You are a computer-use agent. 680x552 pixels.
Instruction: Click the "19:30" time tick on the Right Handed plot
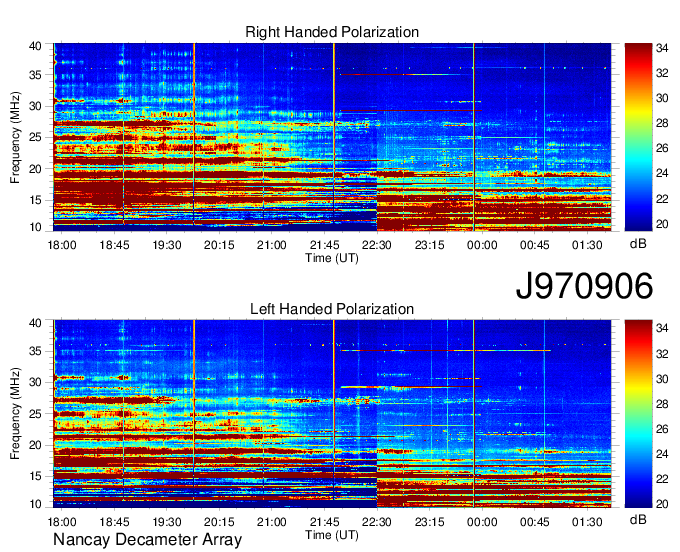coord(167,245)
